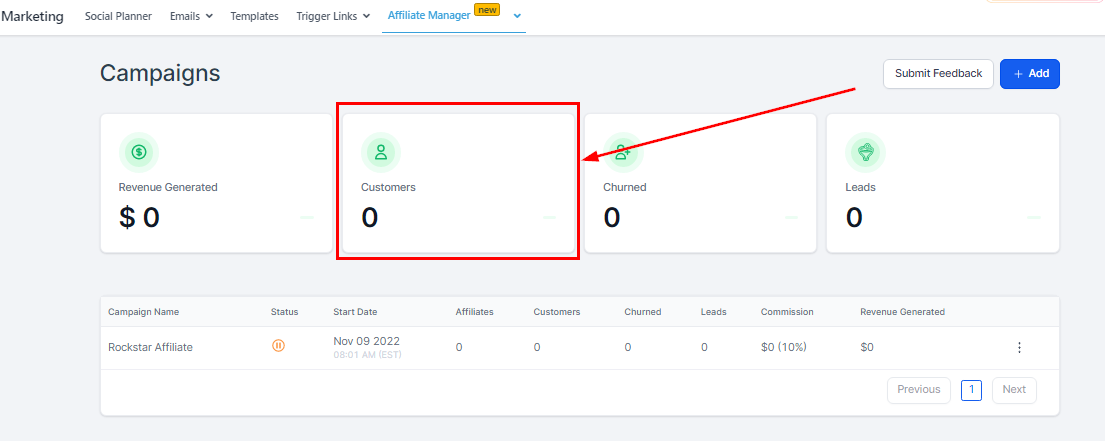Click the Revenue Generated dollar icon
The height and width of the screenshot is (441, 1105).
click(139, 152)
